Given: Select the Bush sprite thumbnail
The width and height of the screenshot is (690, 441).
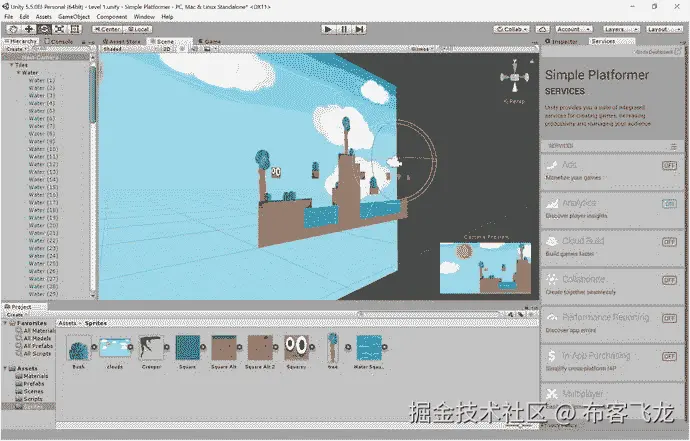Looking at the screenshot, I should (79, 348).
